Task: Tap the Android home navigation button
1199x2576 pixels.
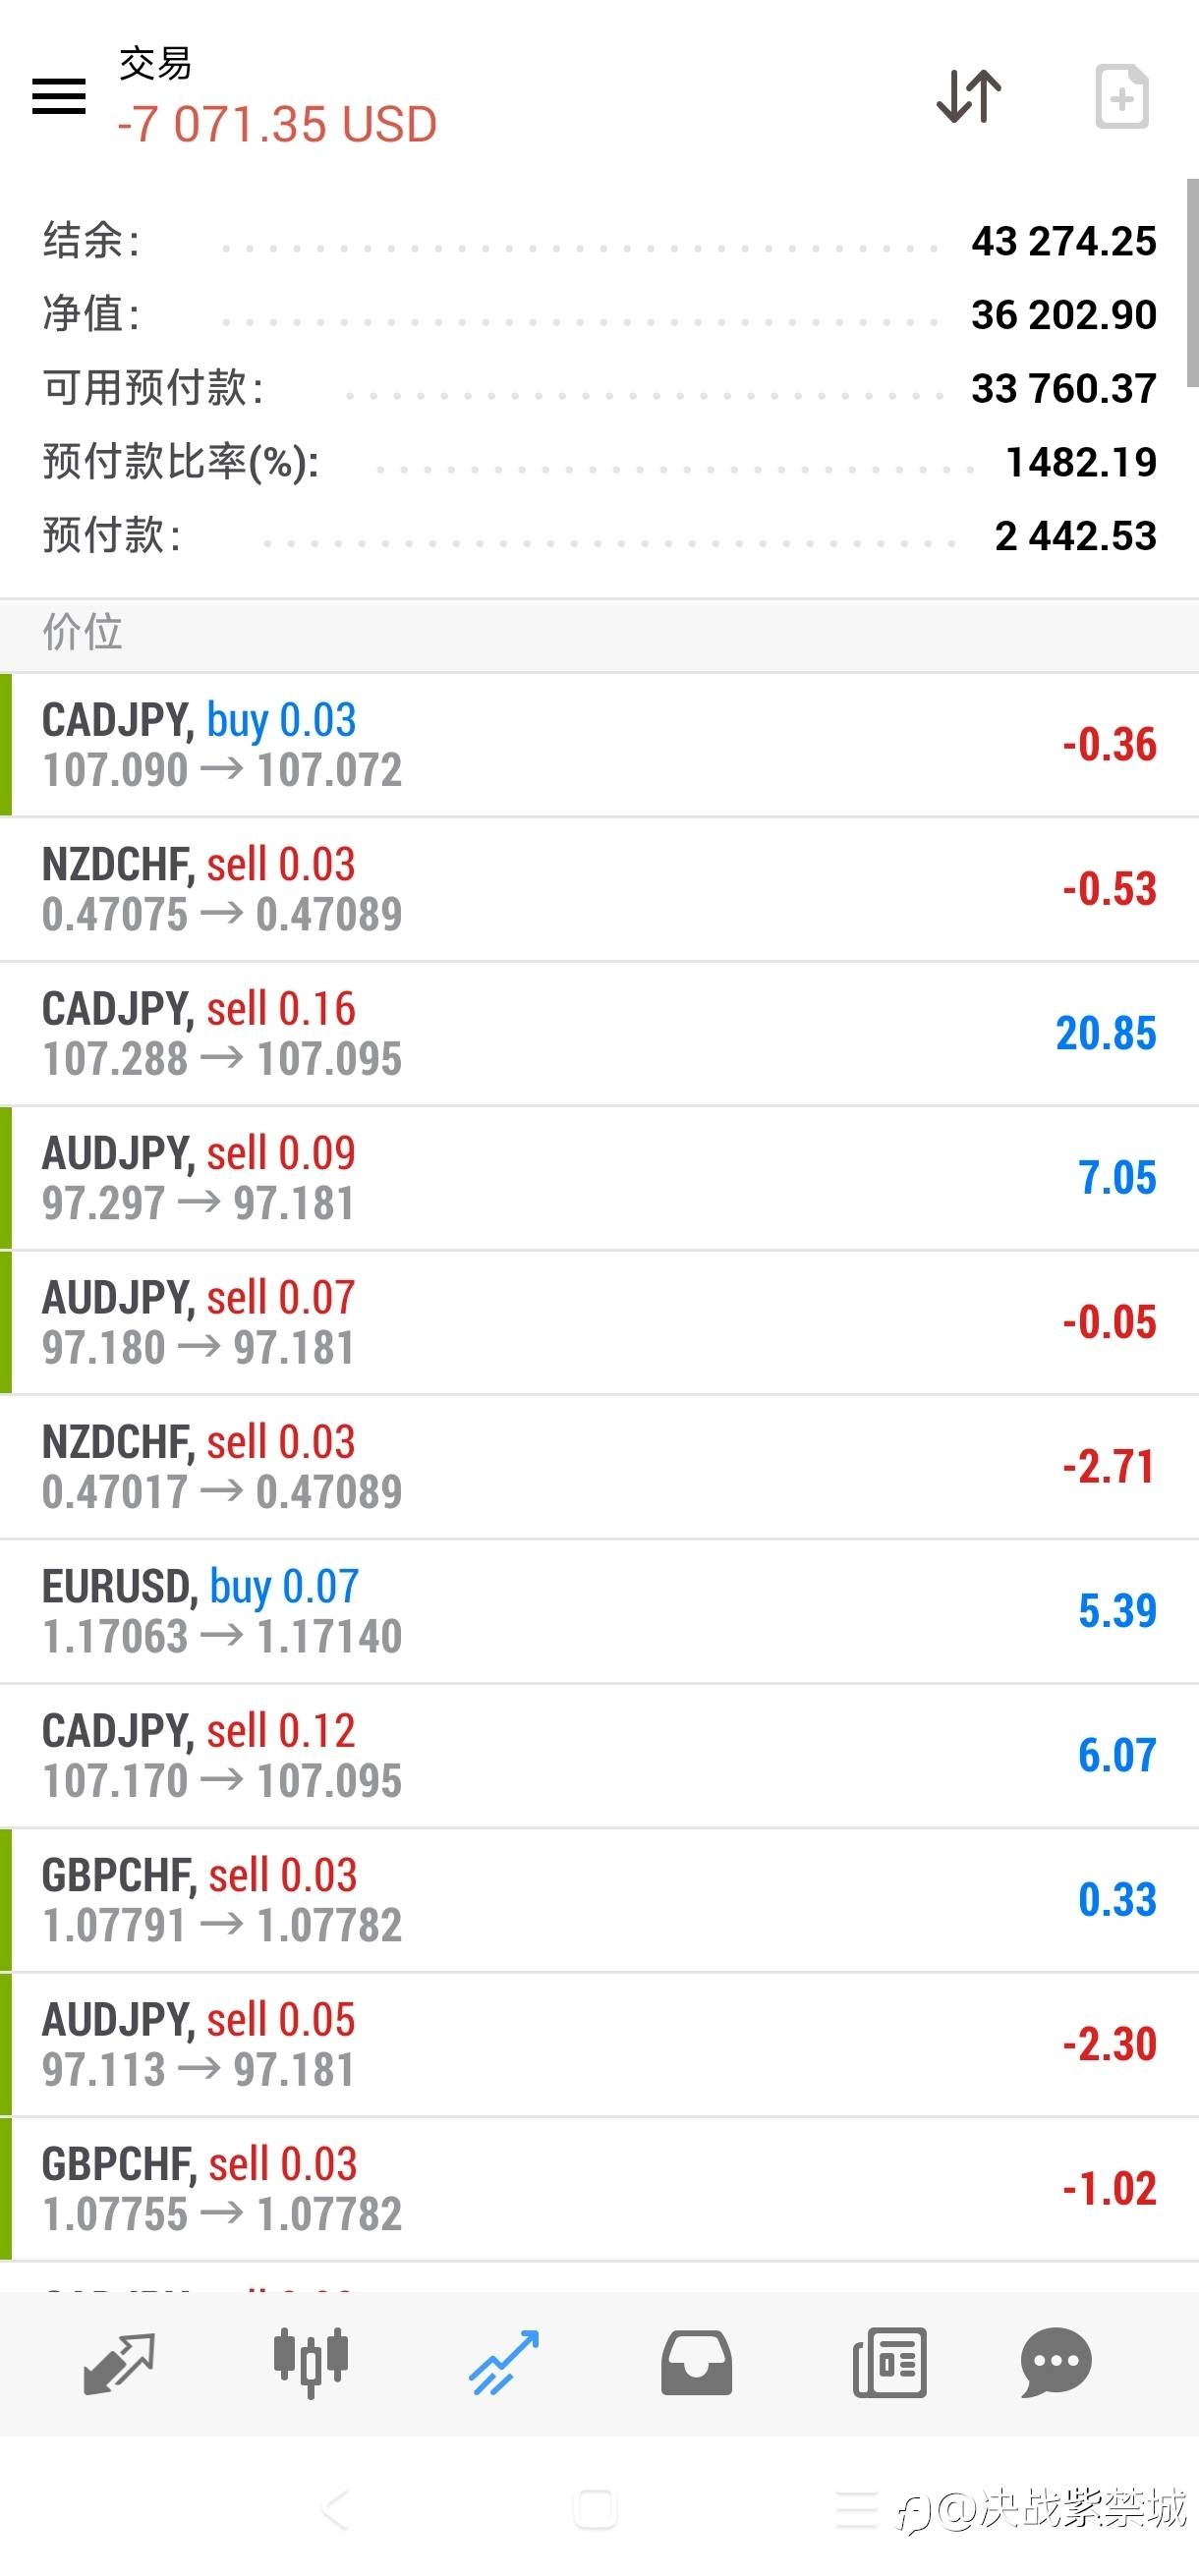Action: pos(596,2509)
